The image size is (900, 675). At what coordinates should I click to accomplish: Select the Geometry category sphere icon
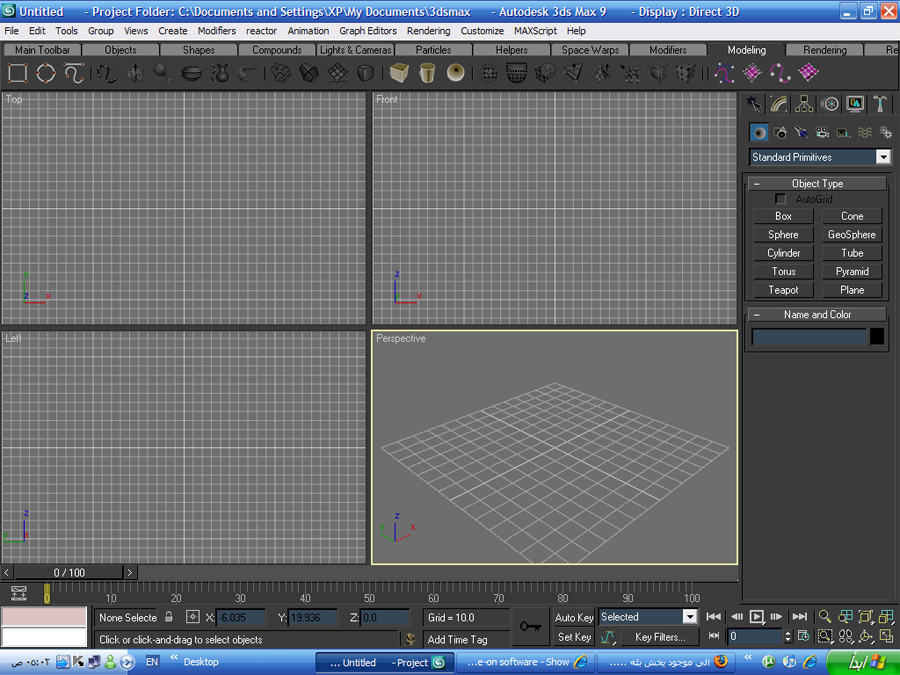point(759,133)
